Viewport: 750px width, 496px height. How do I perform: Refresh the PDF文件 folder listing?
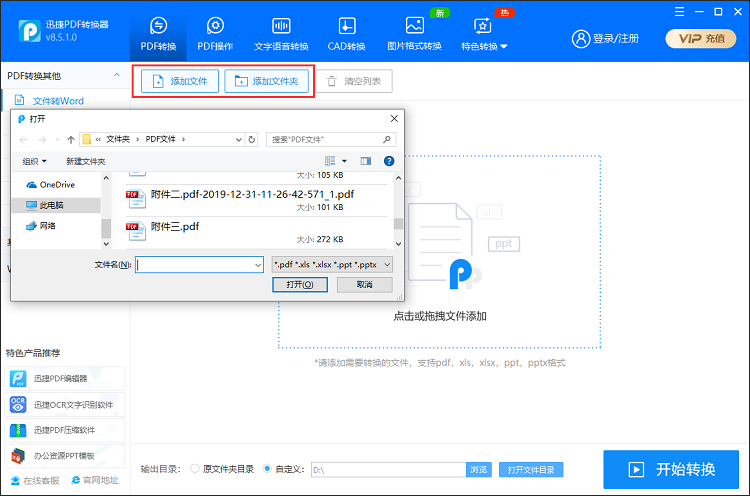(x=250, y=139)
